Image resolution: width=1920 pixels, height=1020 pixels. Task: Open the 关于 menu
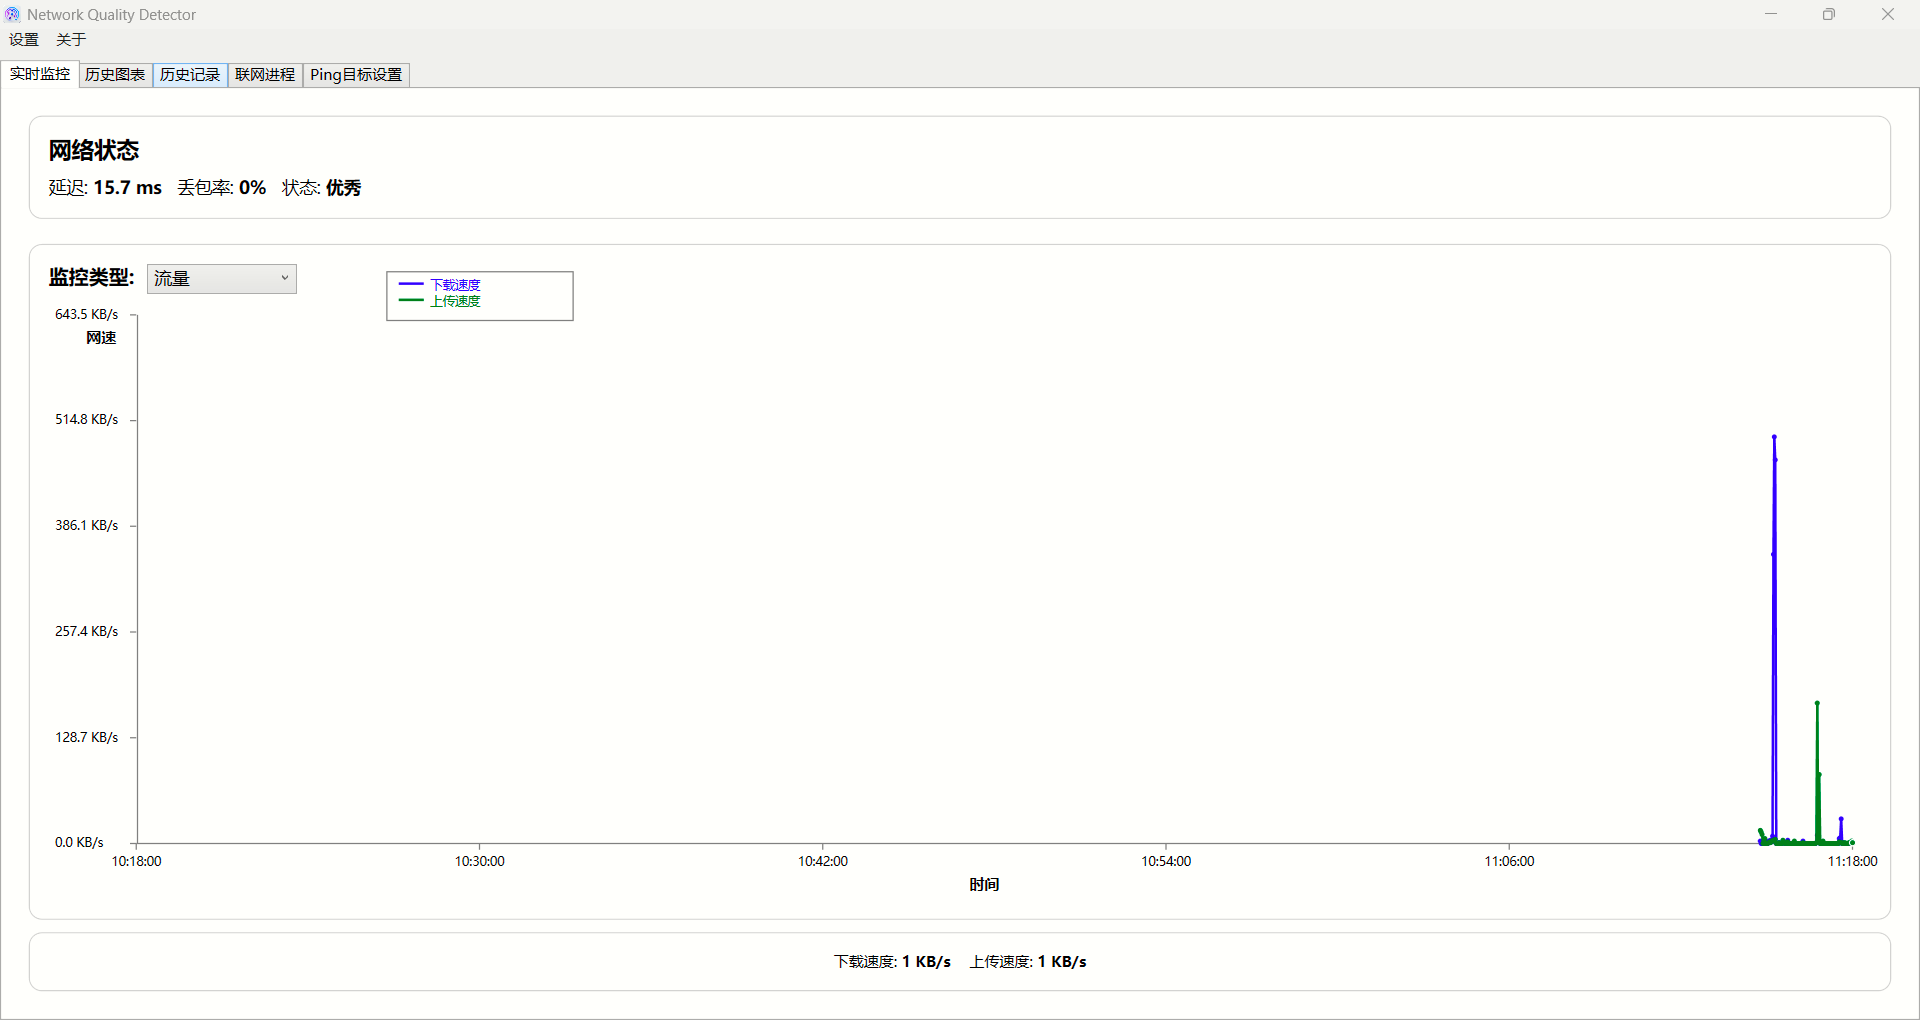pos(71,40)
